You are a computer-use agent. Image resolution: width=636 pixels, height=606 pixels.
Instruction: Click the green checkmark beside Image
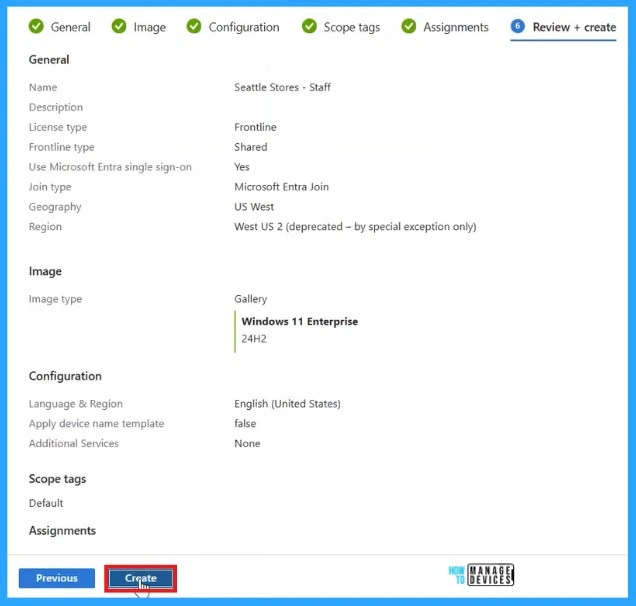[x=119, y=26]
